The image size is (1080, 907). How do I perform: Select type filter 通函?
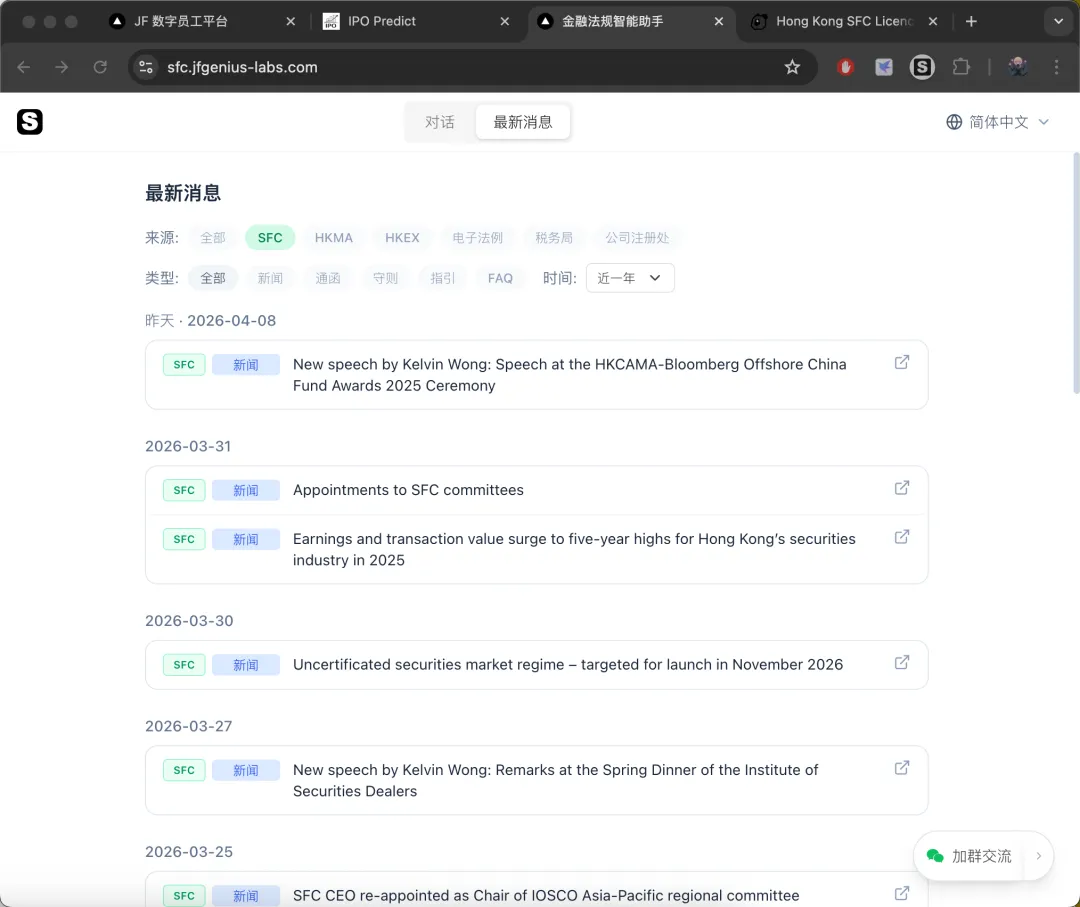pyautogui.click(x=328, y=278)
